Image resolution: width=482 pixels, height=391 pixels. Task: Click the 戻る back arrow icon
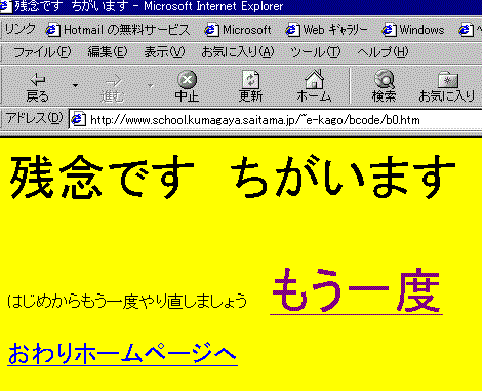tap(38, 80)
